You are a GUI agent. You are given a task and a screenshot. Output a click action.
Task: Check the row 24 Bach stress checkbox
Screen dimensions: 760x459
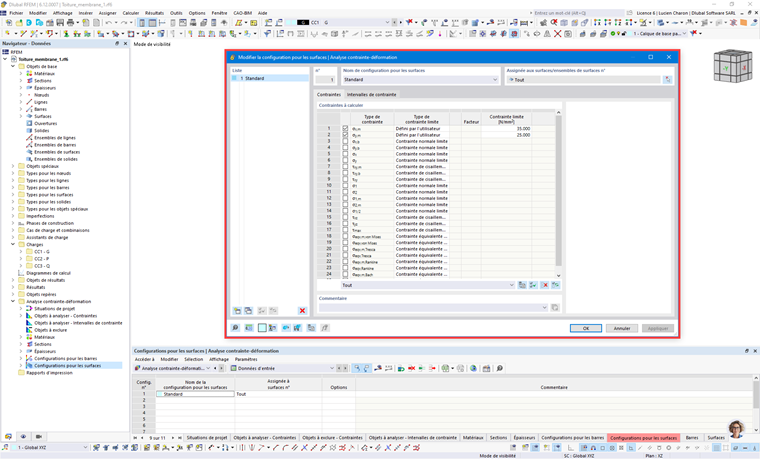click(x=345, y=274)
